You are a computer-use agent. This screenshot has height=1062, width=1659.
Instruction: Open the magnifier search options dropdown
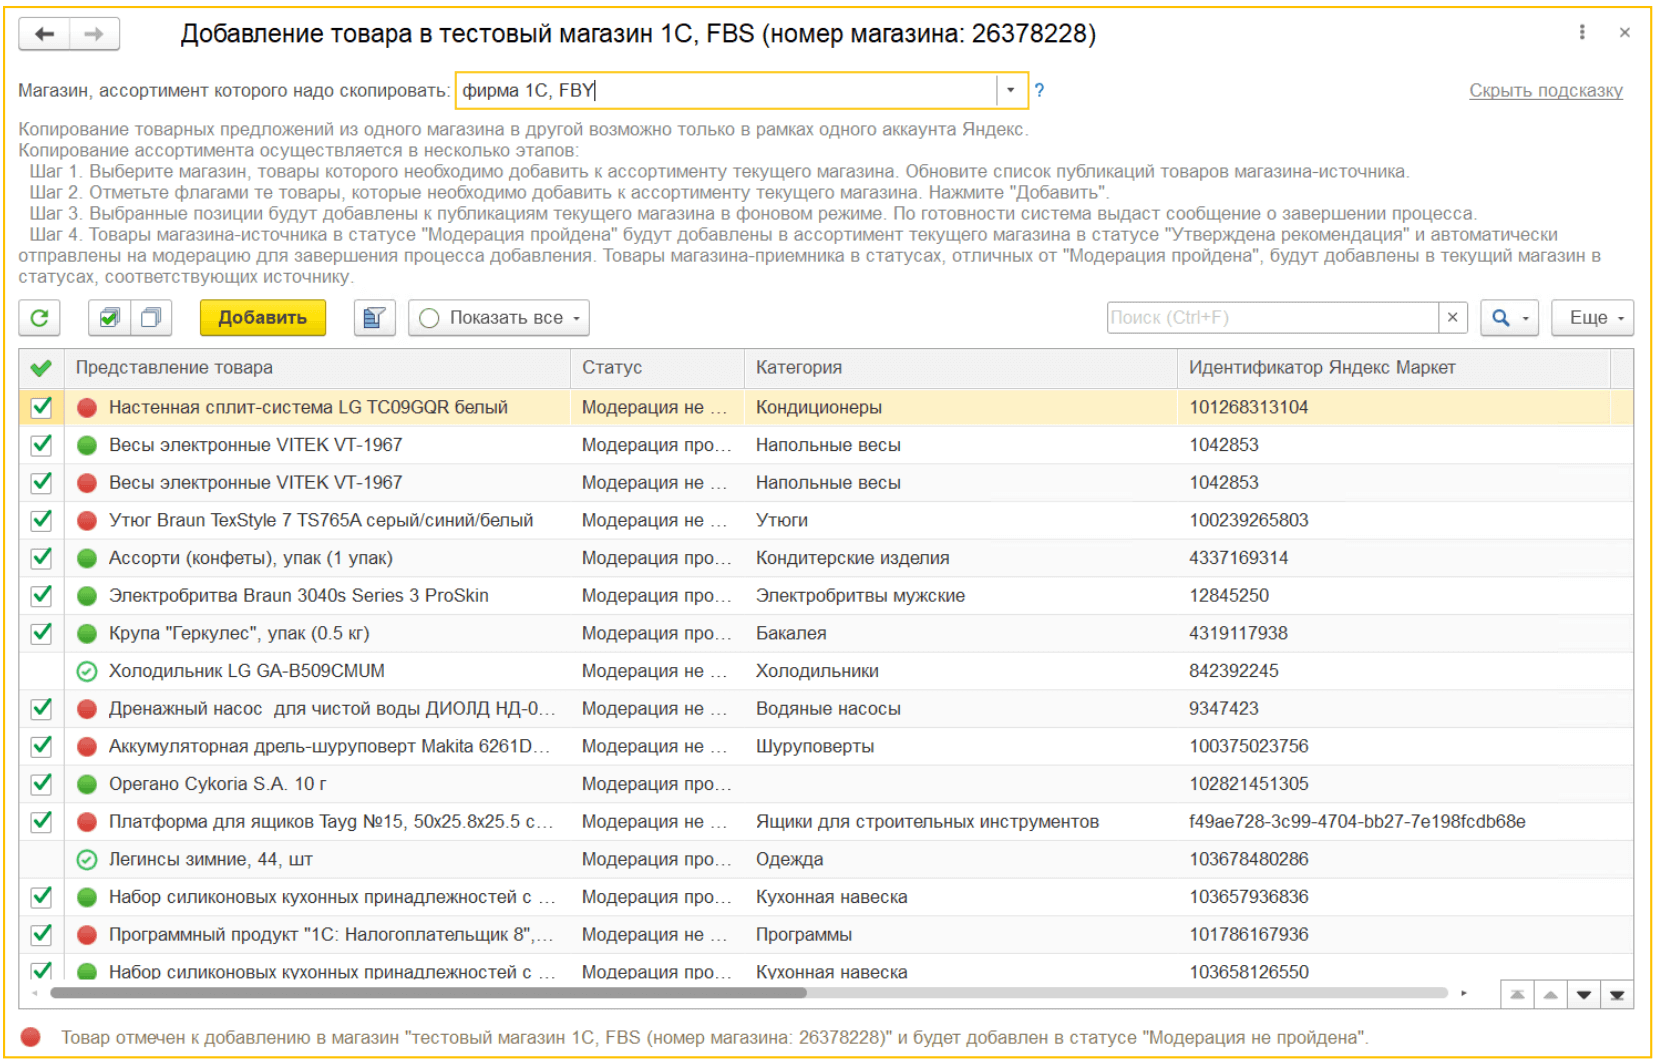coord(1509,318)
